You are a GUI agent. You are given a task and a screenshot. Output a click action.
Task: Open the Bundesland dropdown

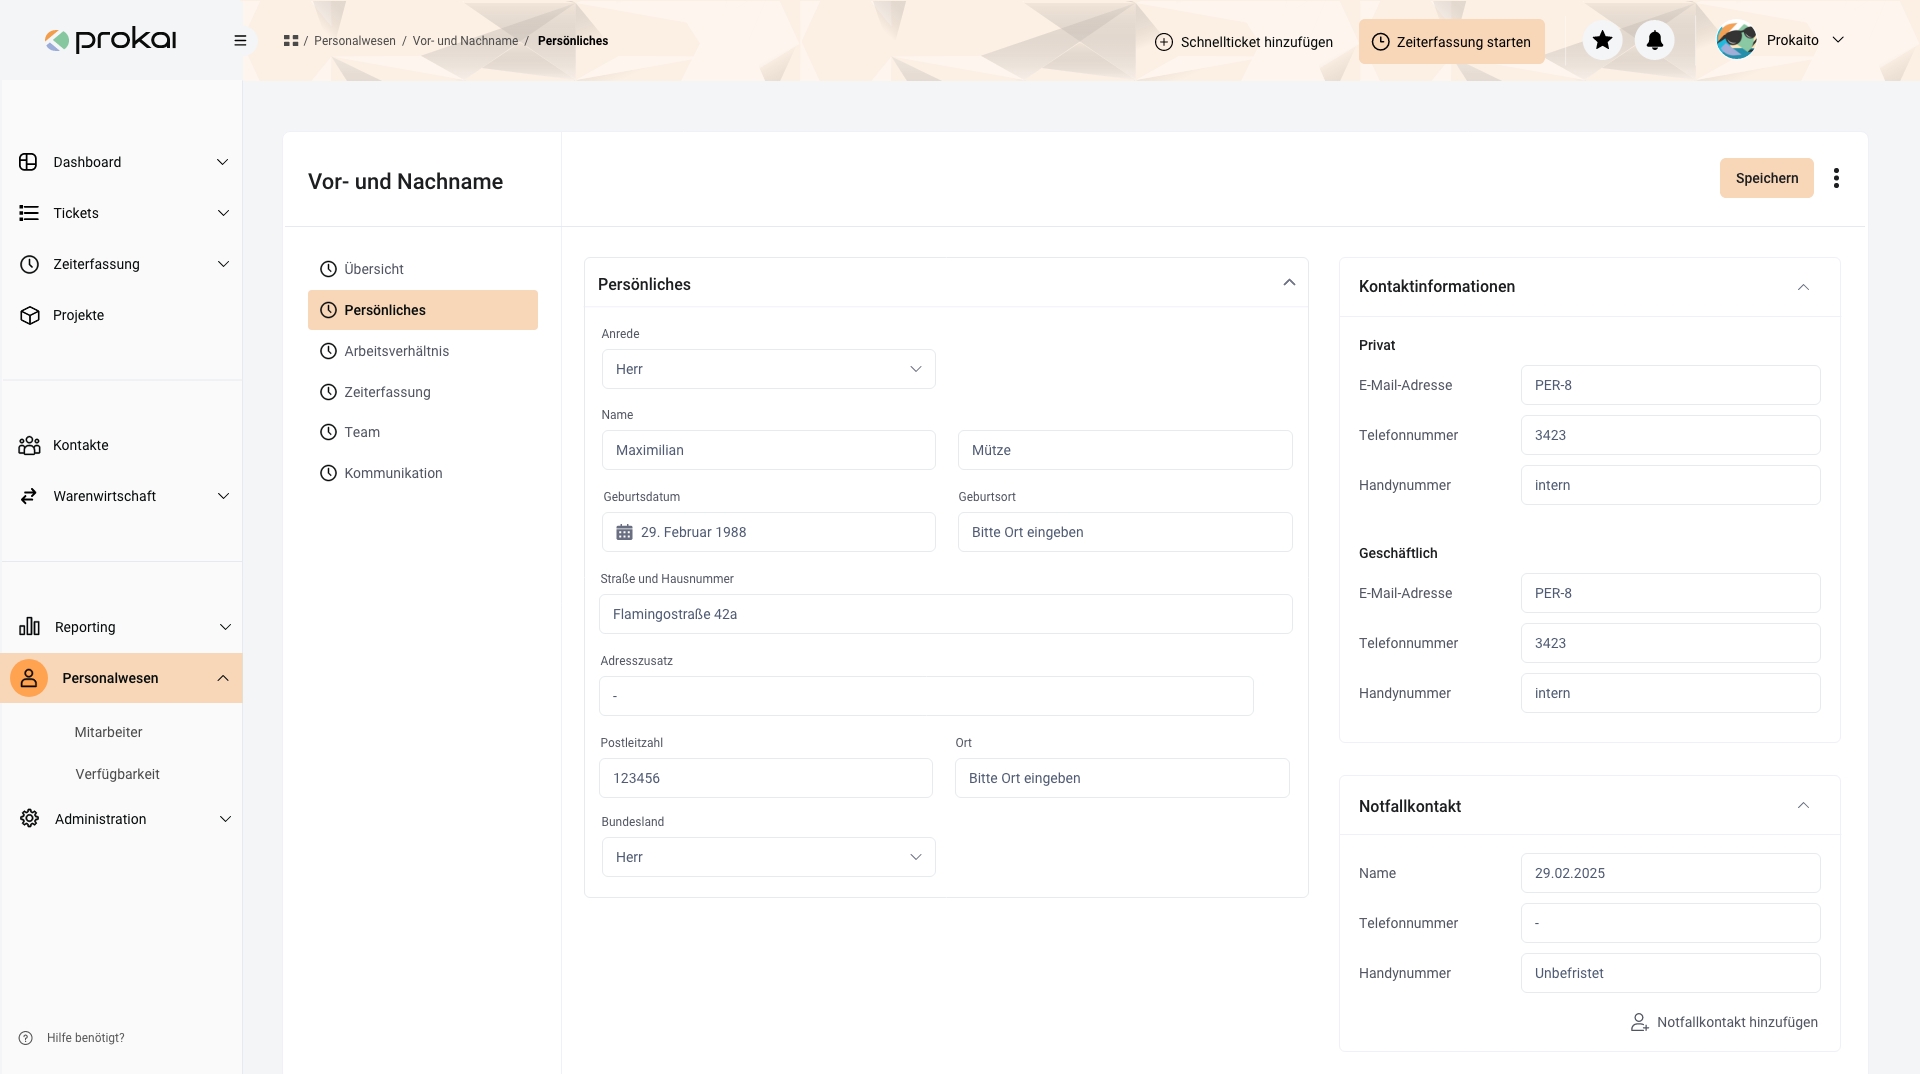[x=768, y=857]
